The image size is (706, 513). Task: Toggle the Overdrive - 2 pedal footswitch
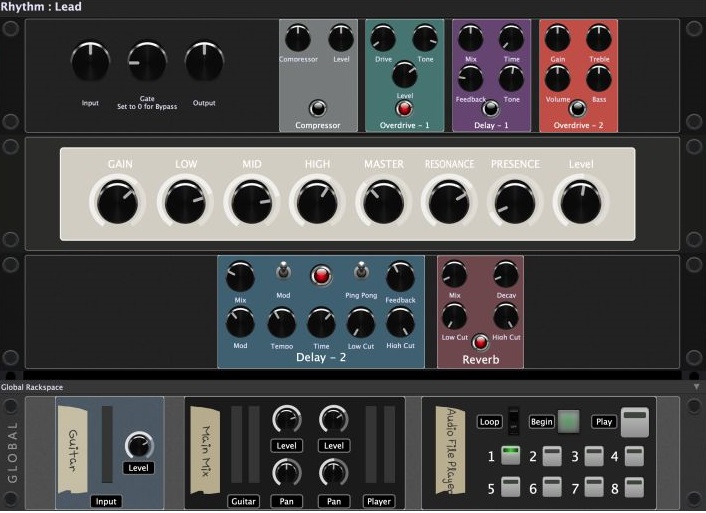[578, 109]
